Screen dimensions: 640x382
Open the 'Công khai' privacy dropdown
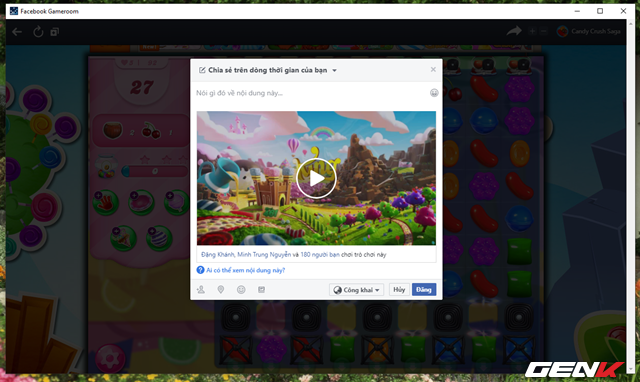356,290
